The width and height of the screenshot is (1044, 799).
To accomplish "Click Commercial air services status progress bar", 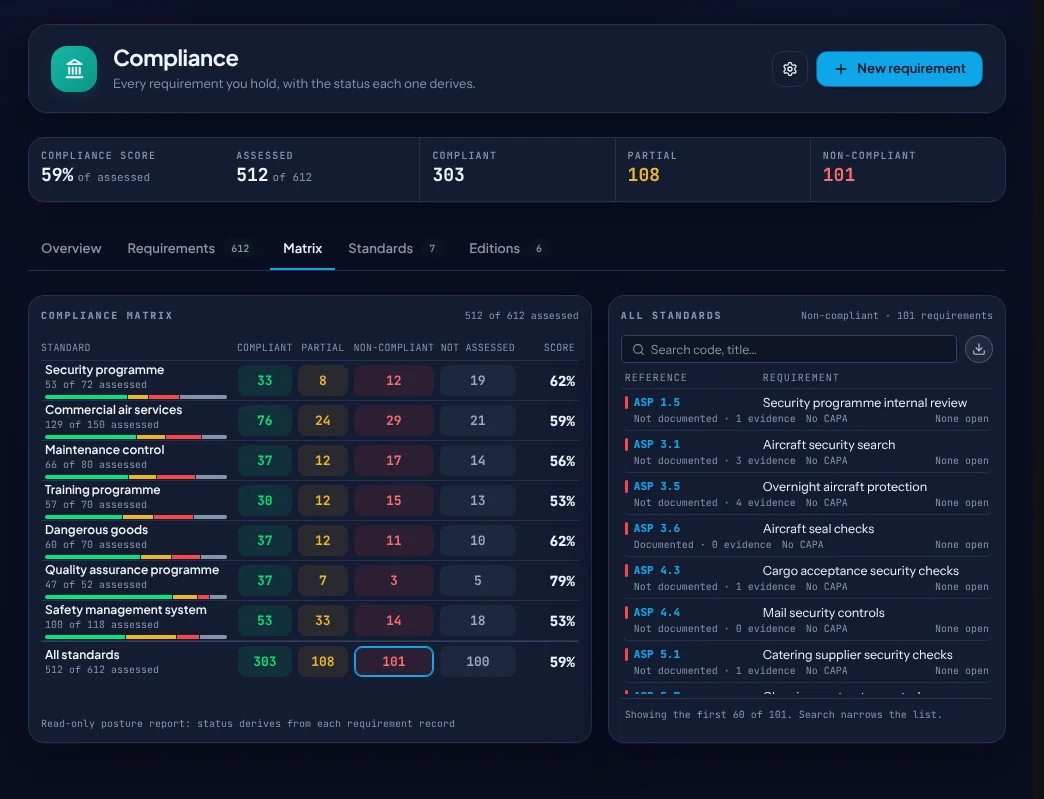I will 136,437.
